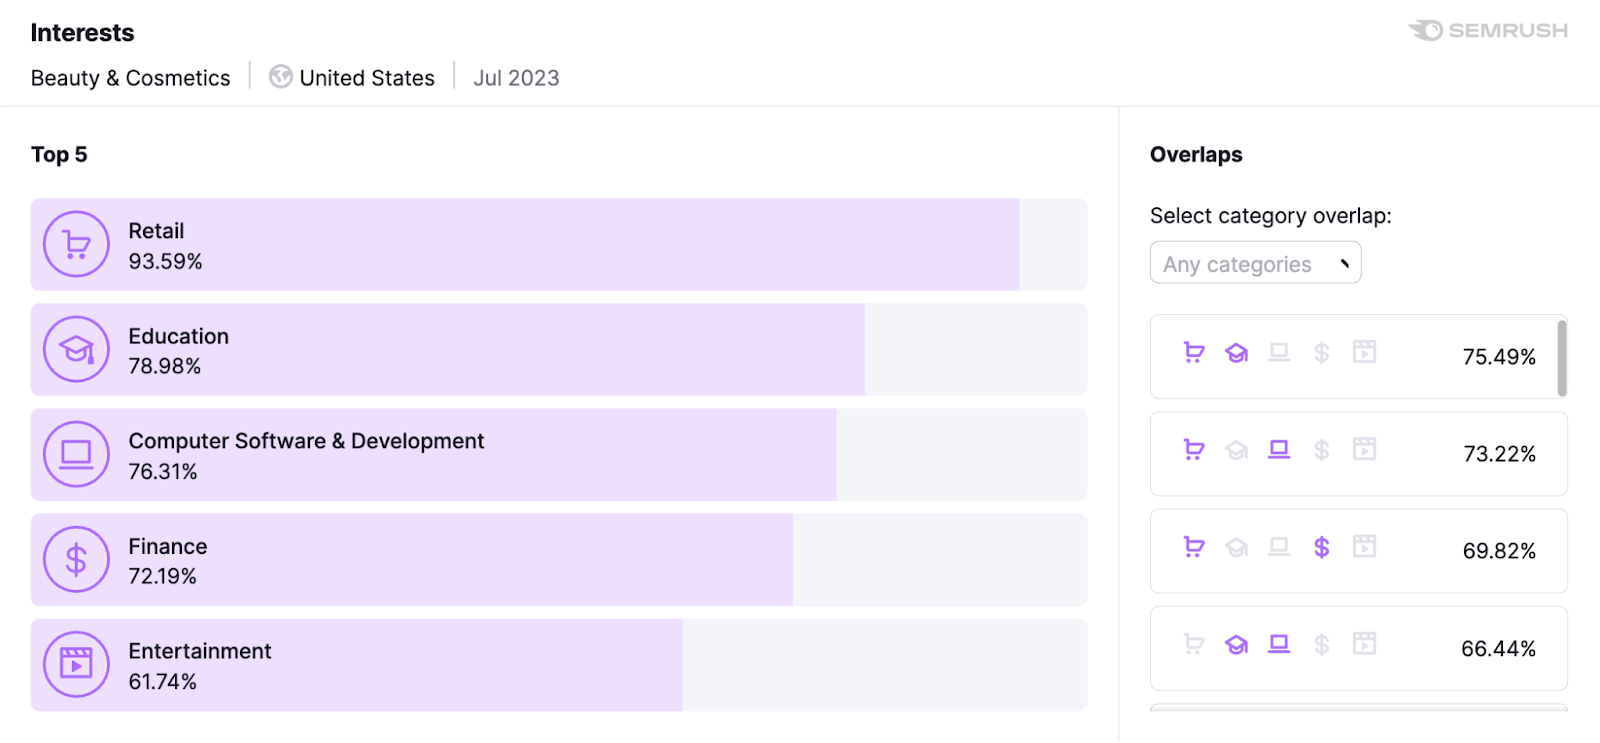Image resolution: width=1600 pixels, height=743 pixels.
Task: Expand the Jul 2023 date selector
Action: coord(516,77)
